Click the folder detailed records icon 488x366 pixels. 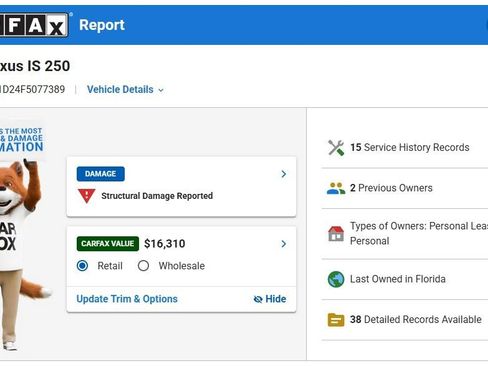(336, 320)
